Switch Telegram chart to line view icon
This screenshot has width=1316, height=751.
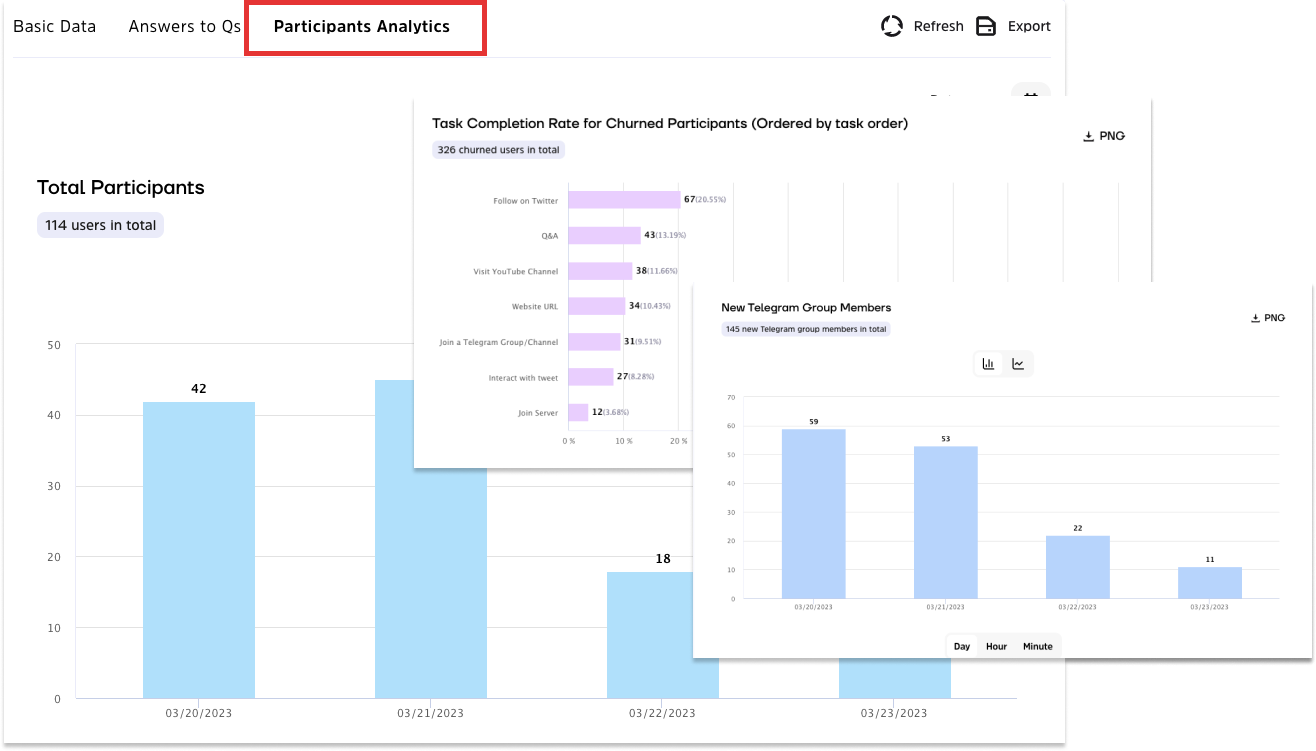(1018, 364)
